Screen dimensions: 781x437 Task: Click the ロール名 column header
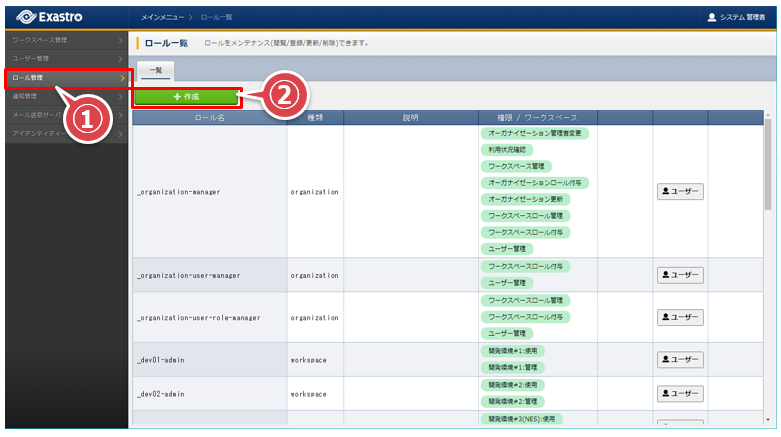tap(209, 117)
